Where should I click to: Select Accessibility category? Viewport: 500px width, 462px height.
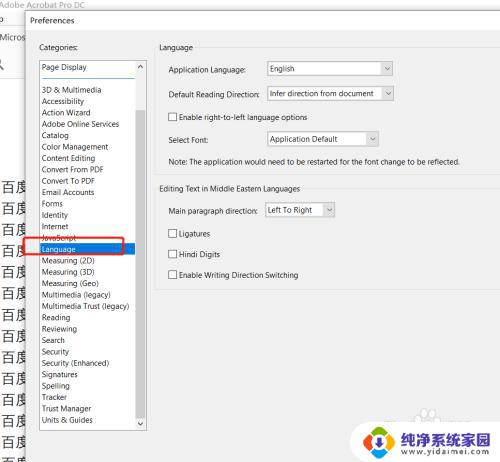[x=63, y=101]
